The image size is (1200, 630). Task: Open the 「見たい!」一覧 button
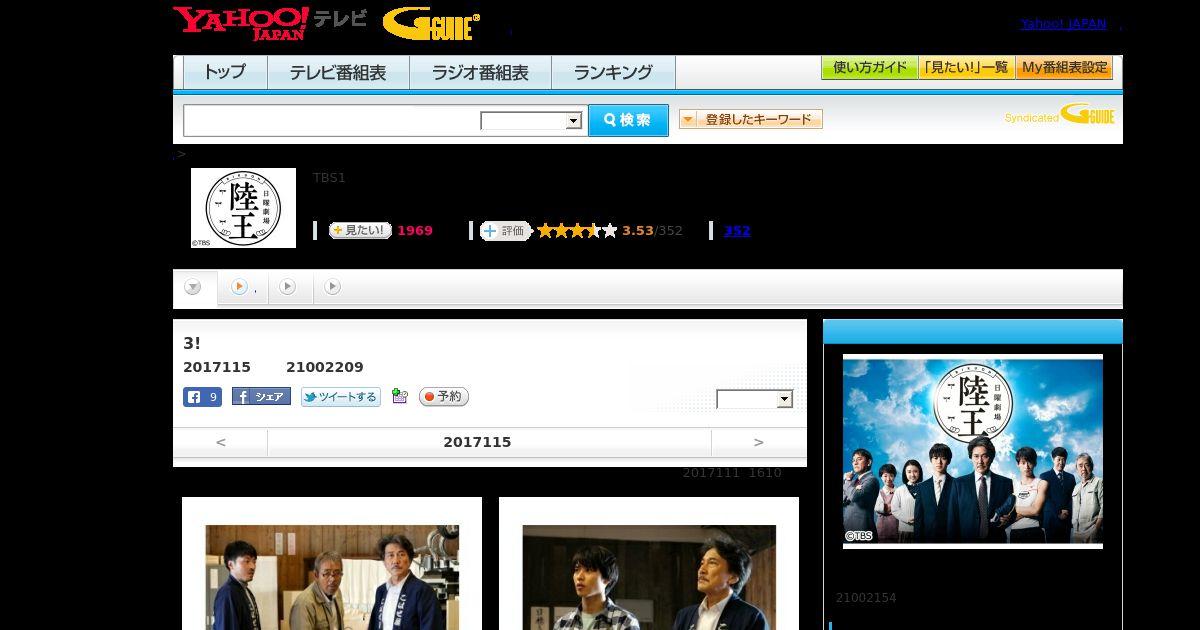tap(966, 68)
